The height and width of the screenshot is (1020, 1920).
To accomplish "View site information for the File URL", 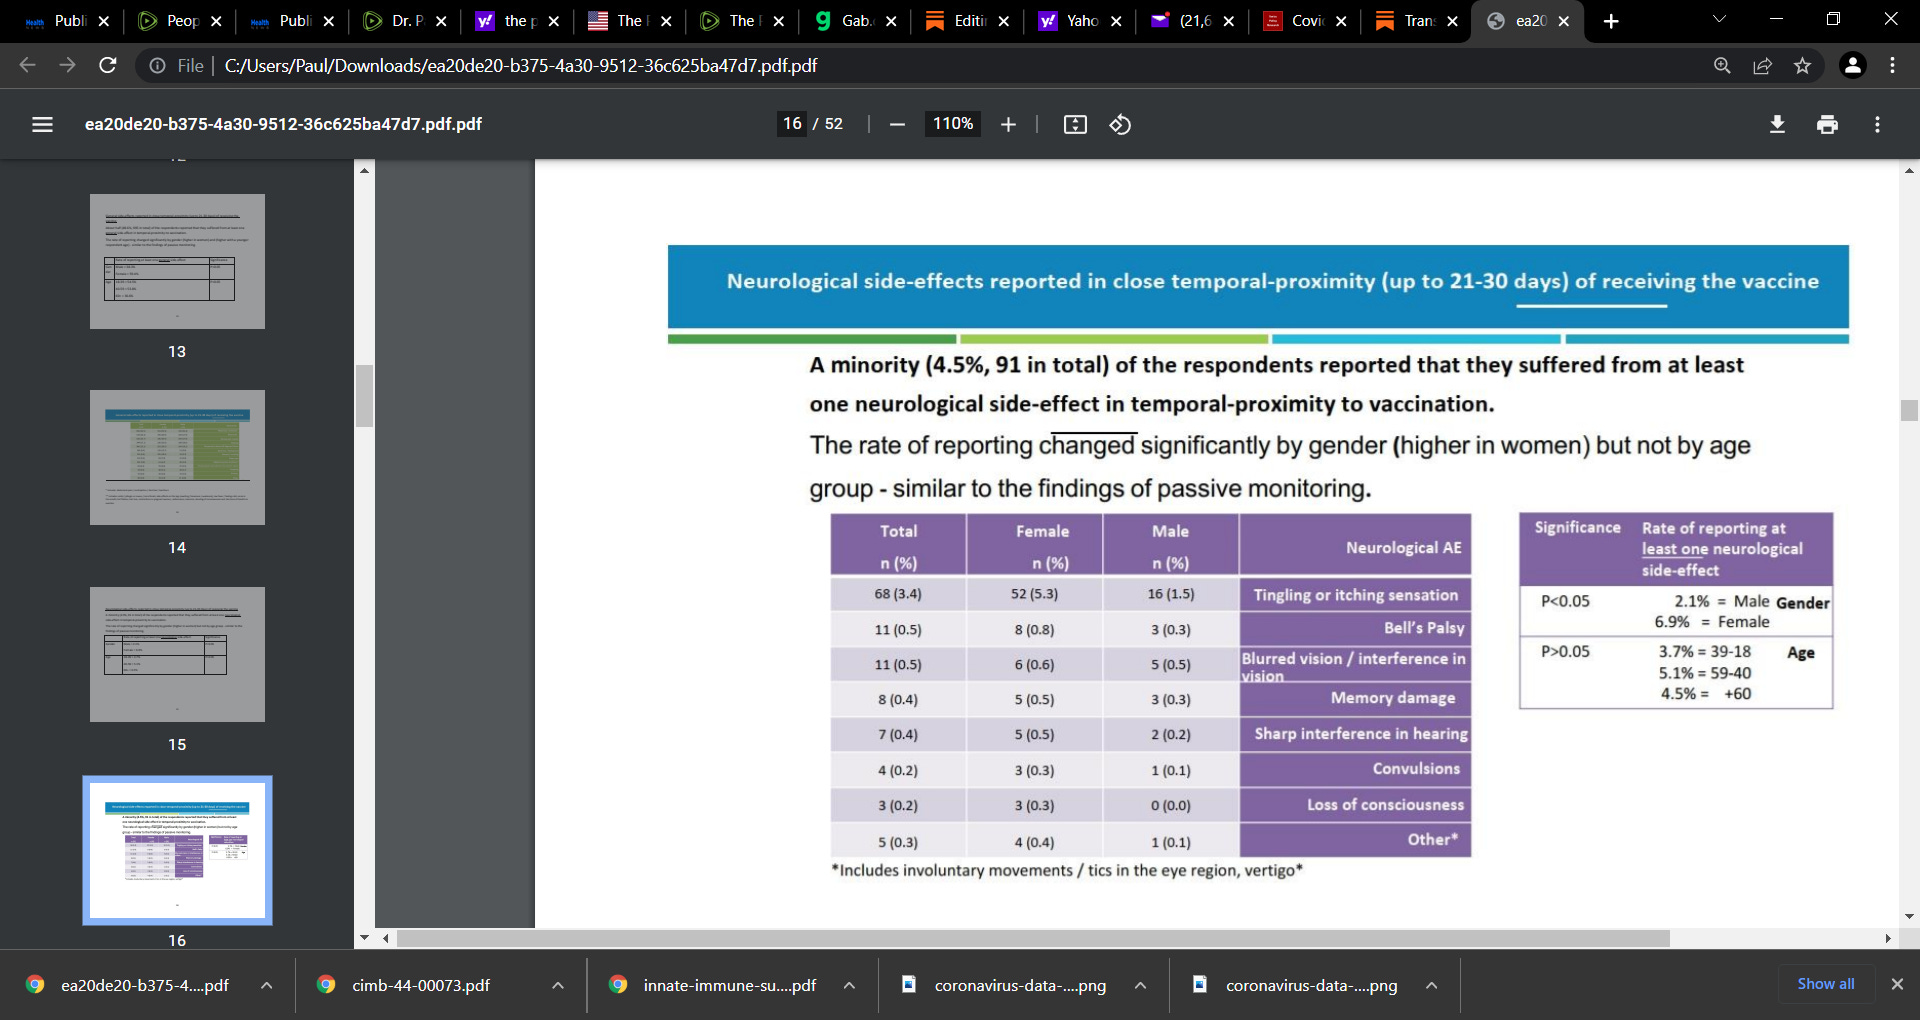I will (158, 65).
